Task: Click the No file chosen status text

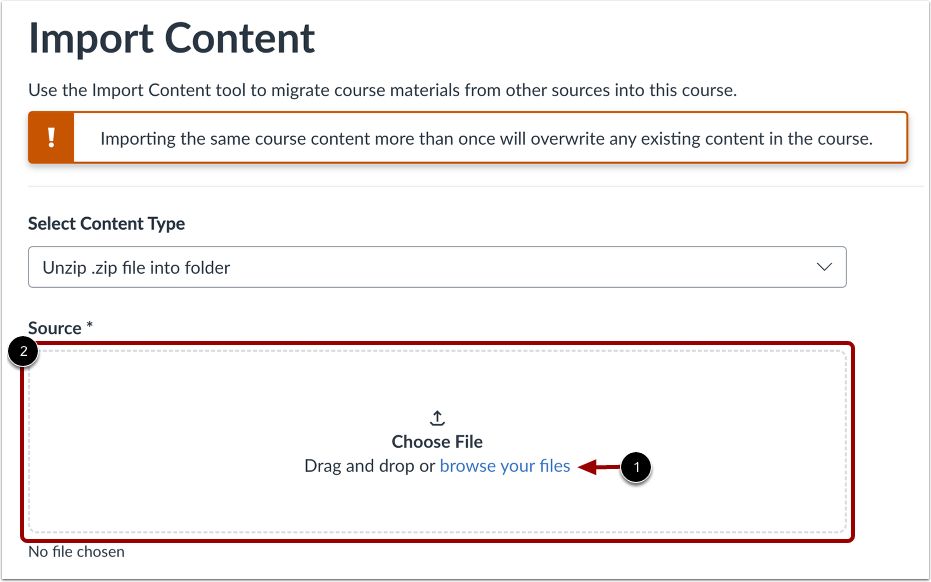Action: (77, 551)
